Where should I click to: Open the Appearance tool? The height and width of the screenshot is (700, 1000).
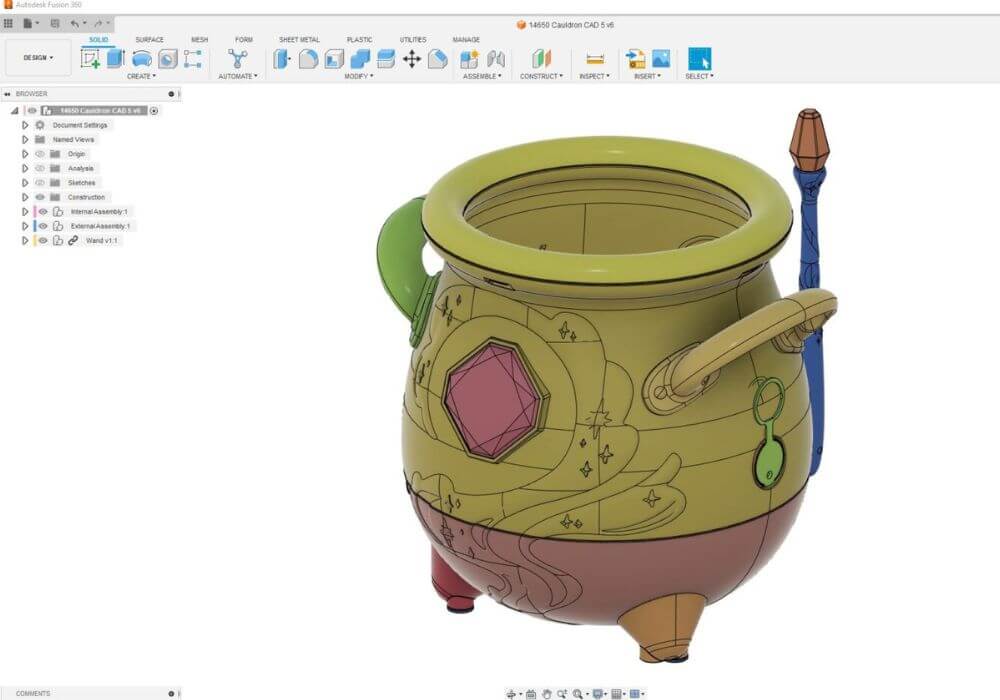tap(438, 59)
